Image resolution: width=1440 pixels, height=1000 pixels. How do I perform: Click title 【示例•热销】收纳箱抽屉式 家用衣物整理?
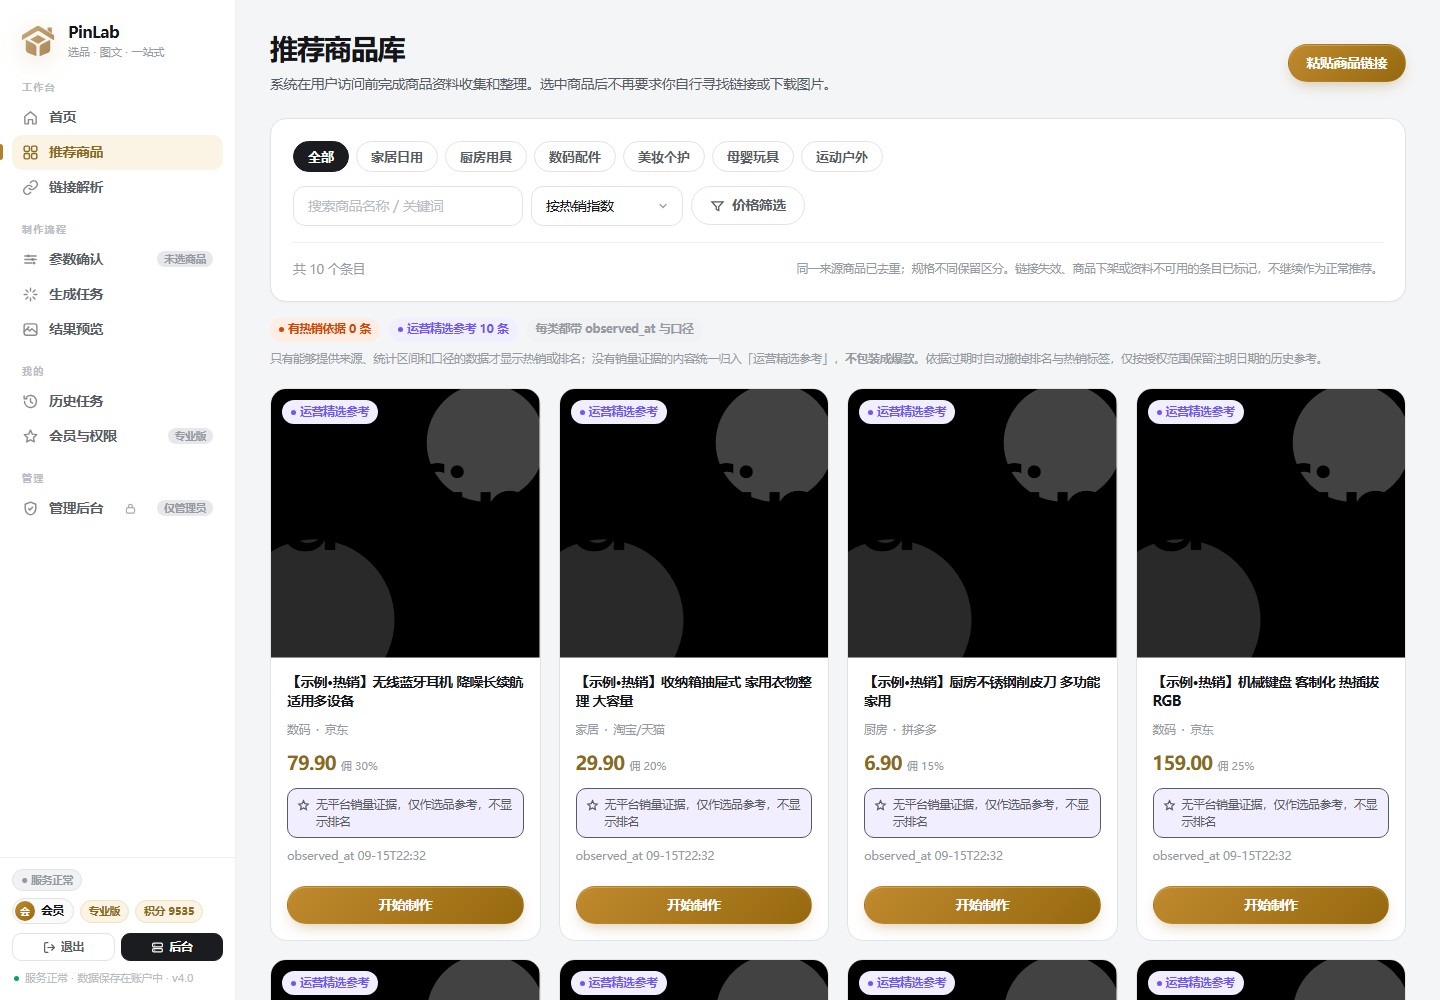694,691
